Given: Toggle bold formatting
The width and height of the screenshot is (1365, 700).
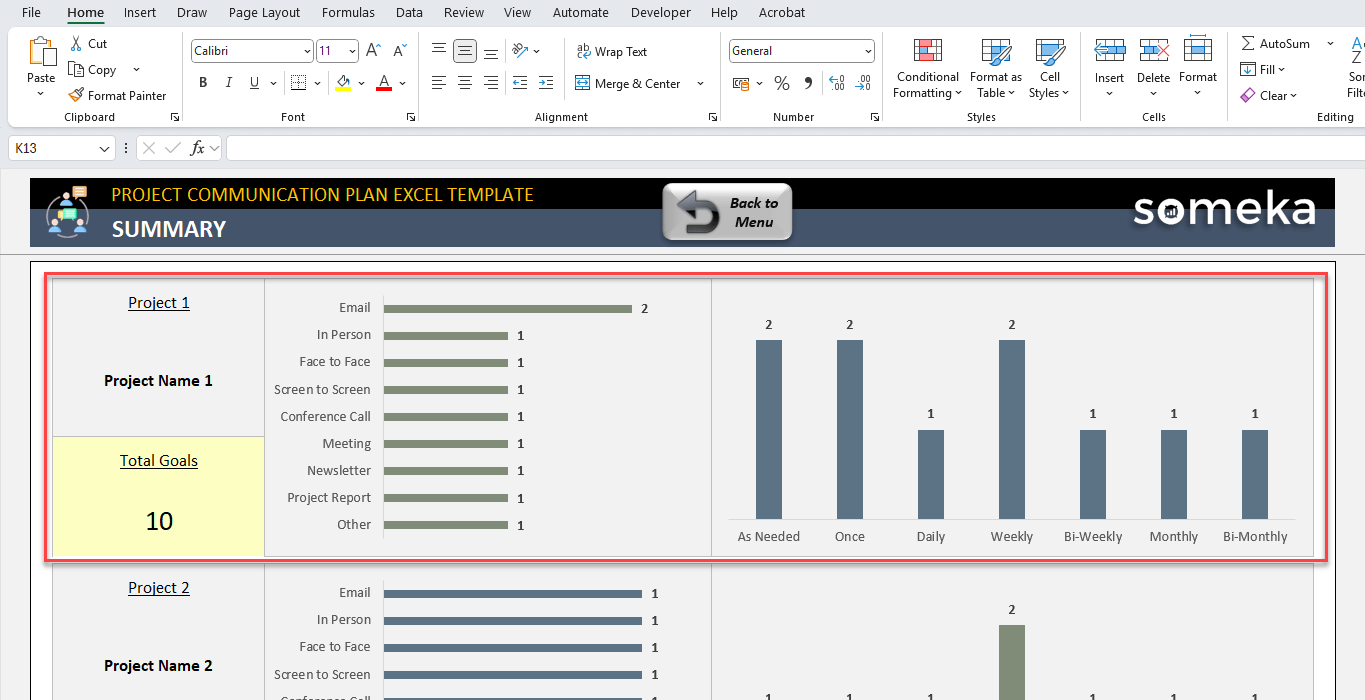Looking at the screenshot, I should click(203, 83).
